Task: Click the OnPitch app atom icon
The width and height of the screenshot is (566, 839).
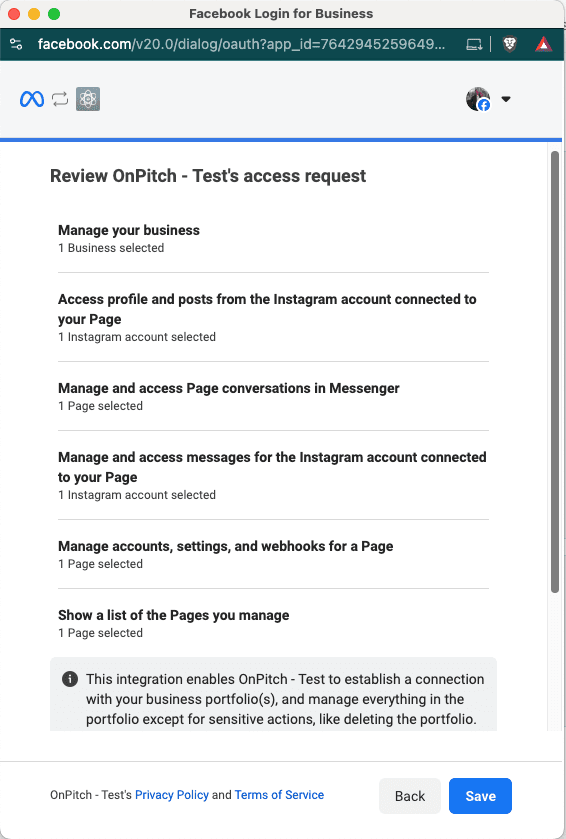Action: pyautogui.click(x=88, y=99)
